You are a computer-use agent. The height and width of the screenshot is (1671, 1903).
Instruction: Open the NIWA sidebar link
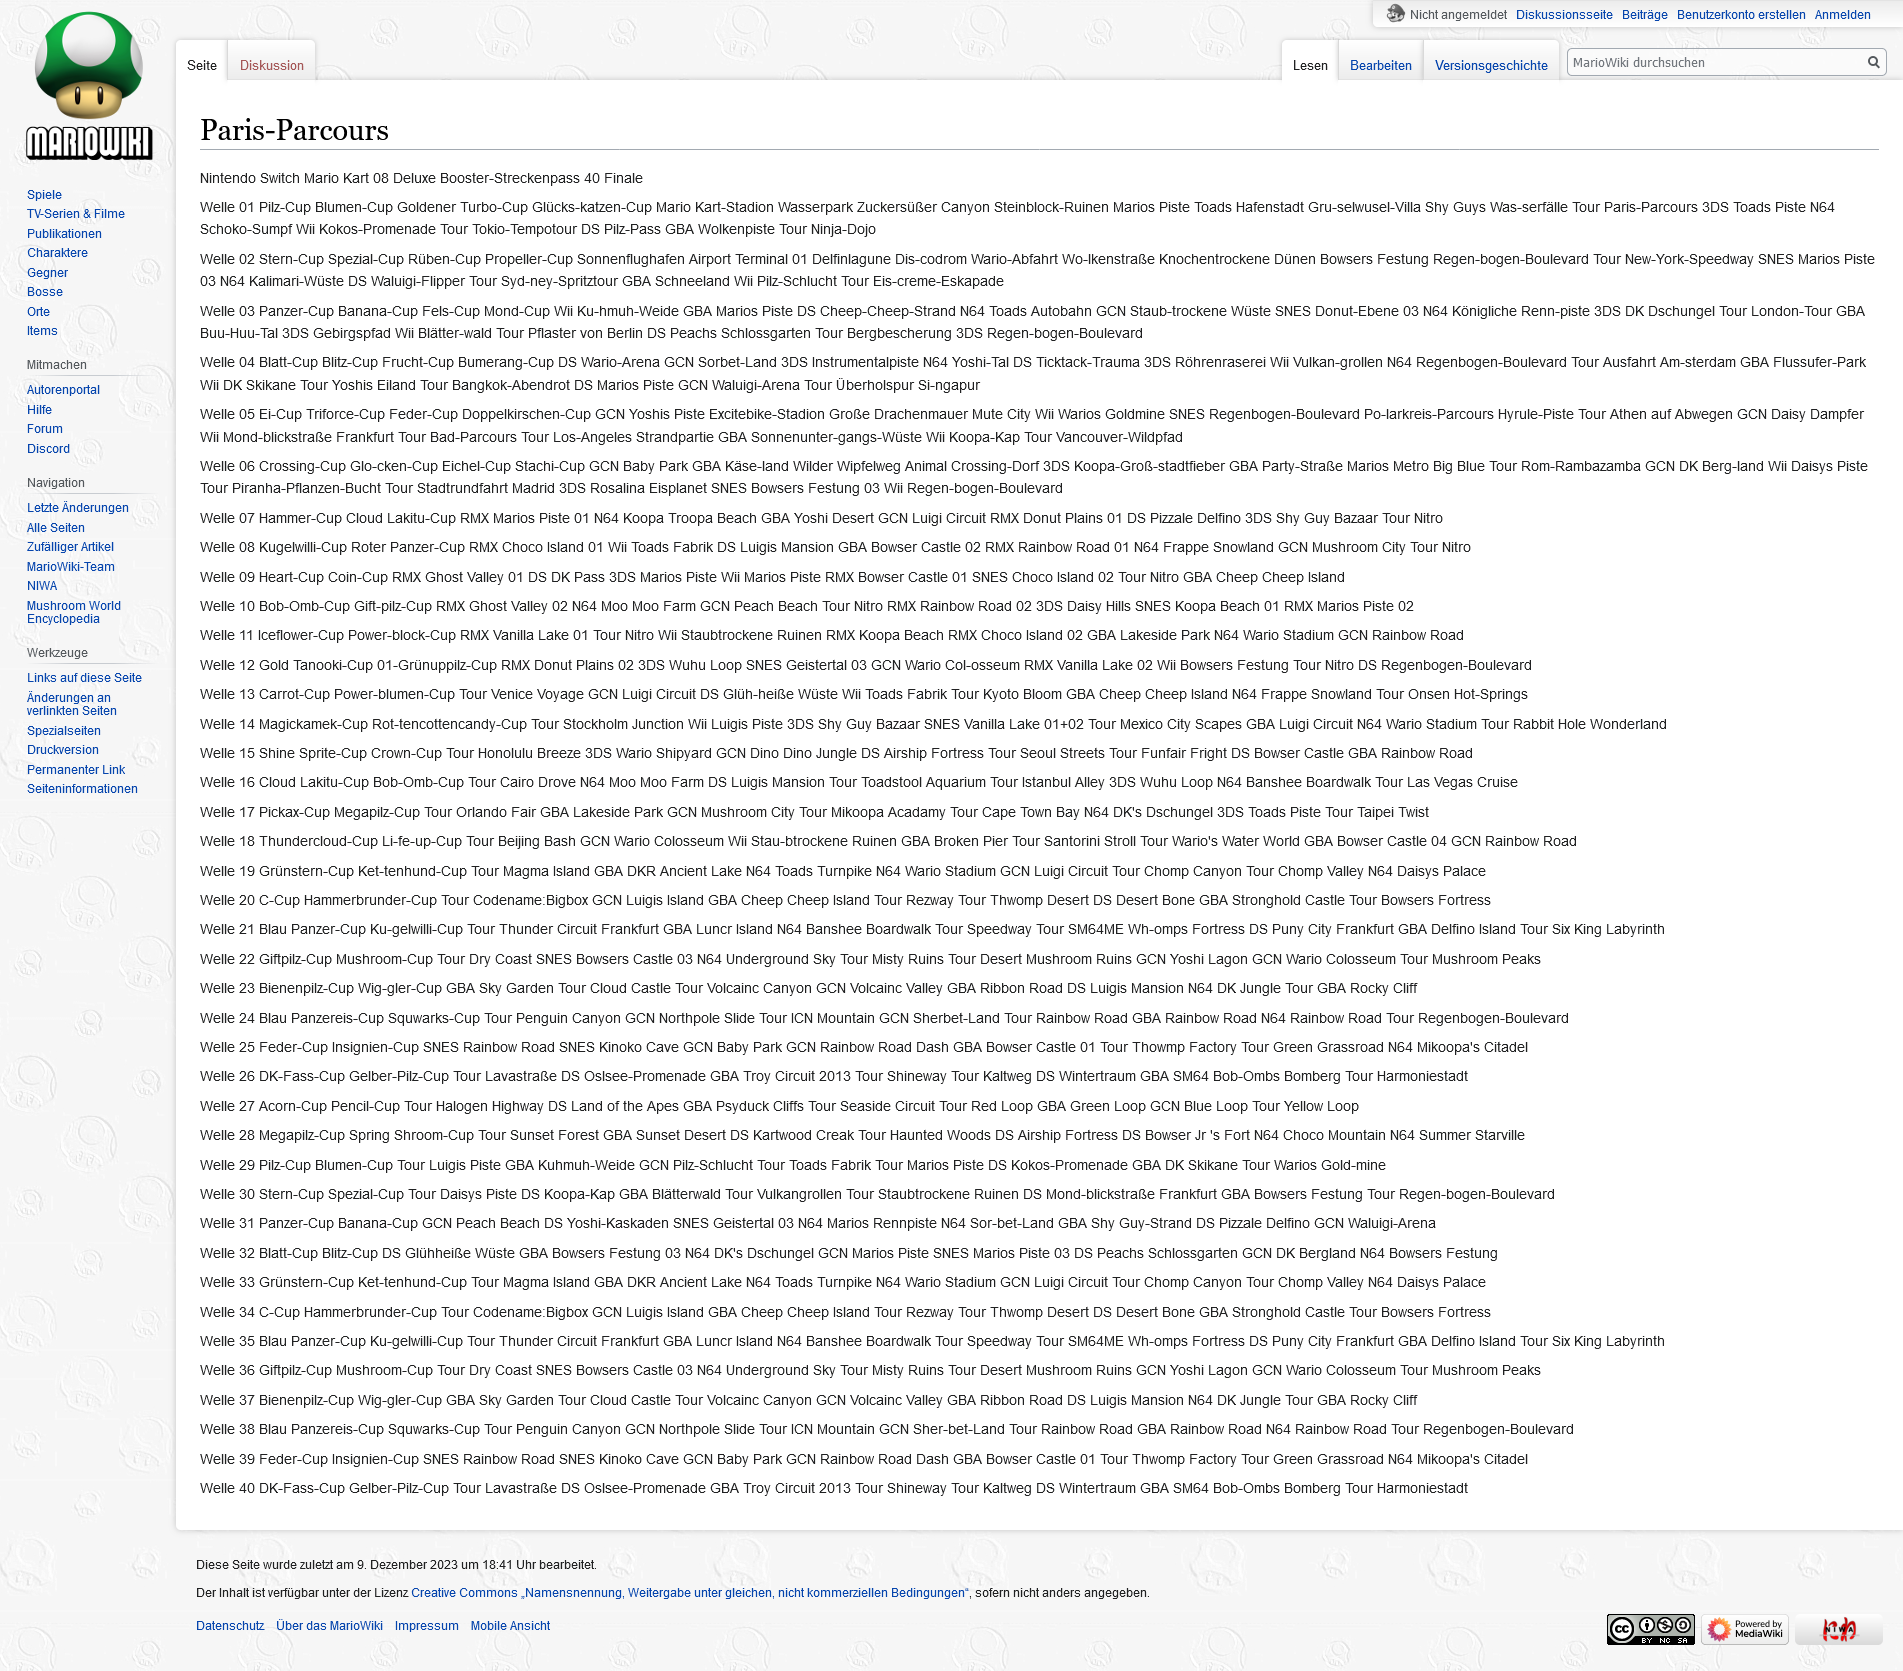[x=42, y=586]
